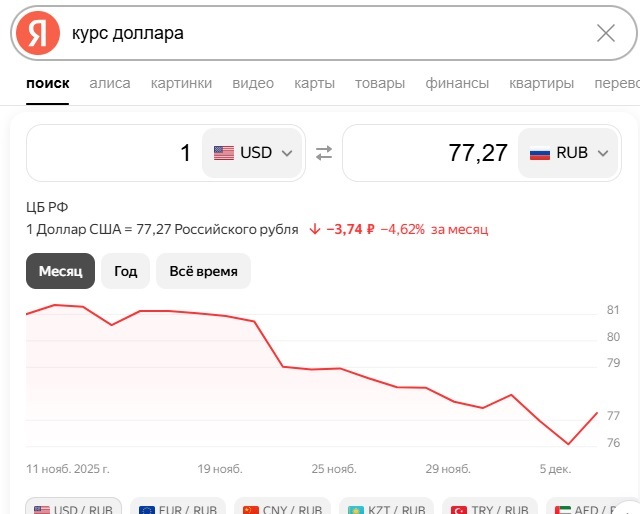
Task: Select the KZT / RUB pair button
Action: pos(386,508)
